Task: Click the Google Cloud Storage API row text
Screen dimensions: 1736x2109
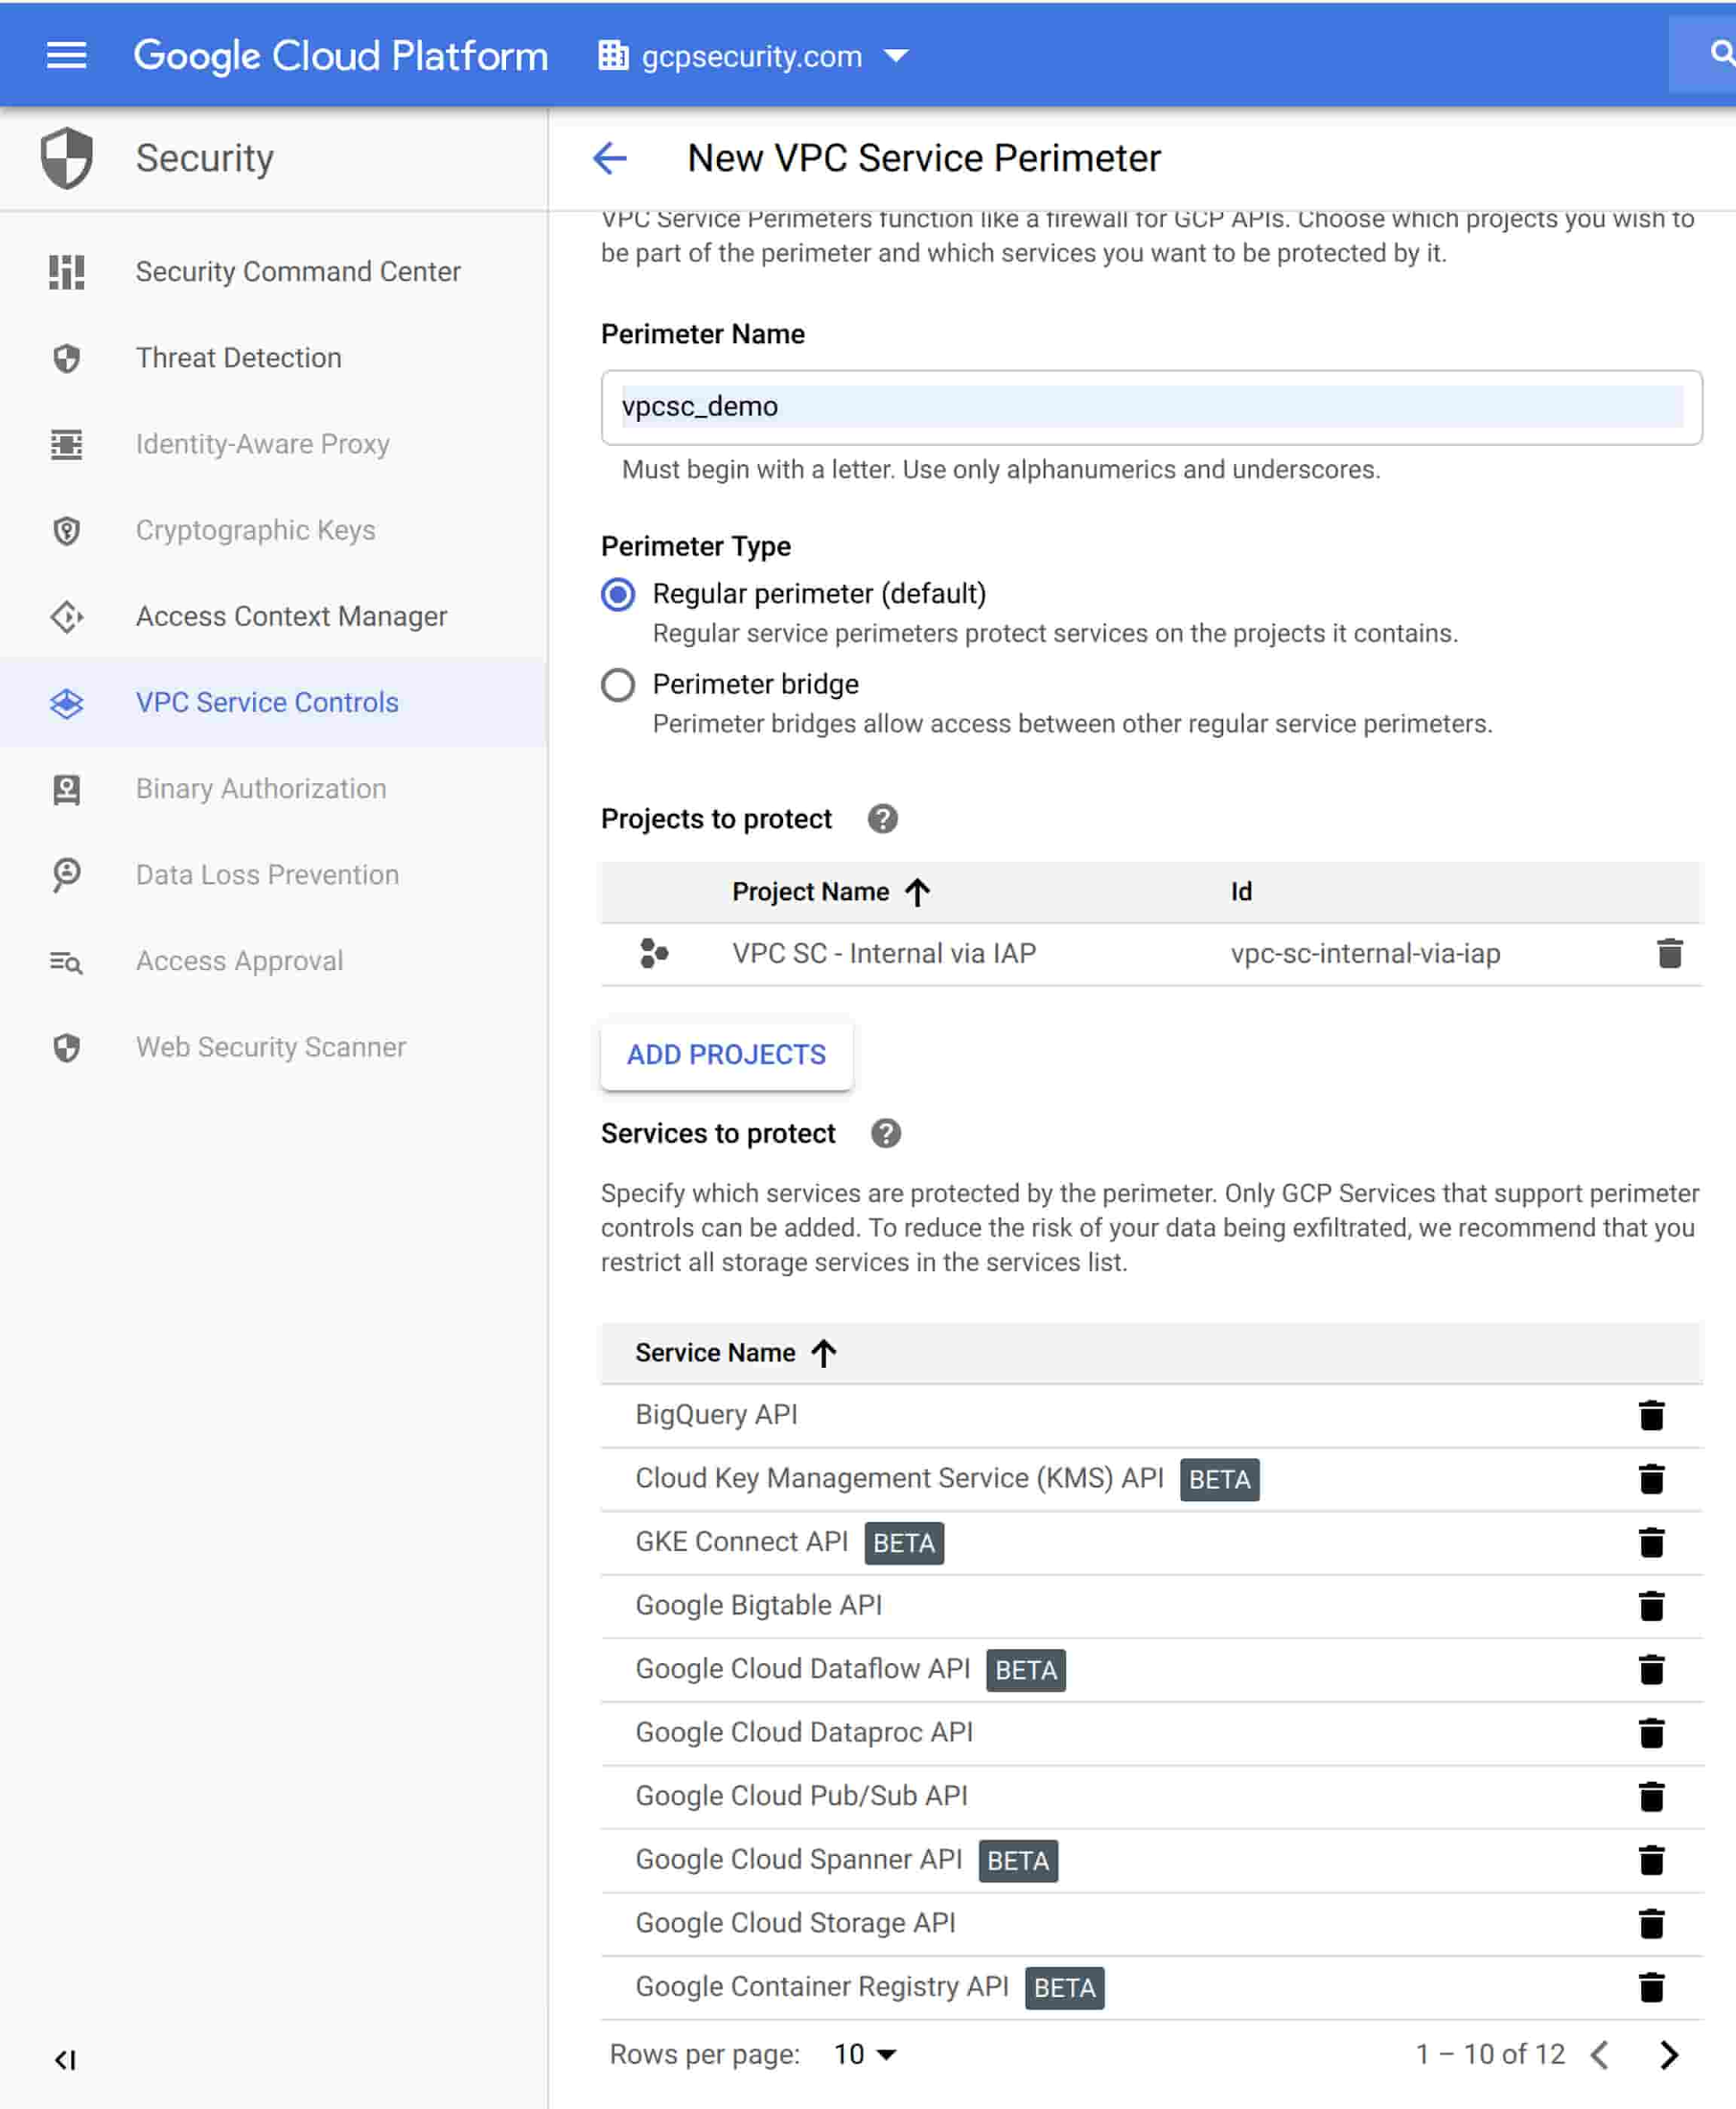Action: [795, 1922]
